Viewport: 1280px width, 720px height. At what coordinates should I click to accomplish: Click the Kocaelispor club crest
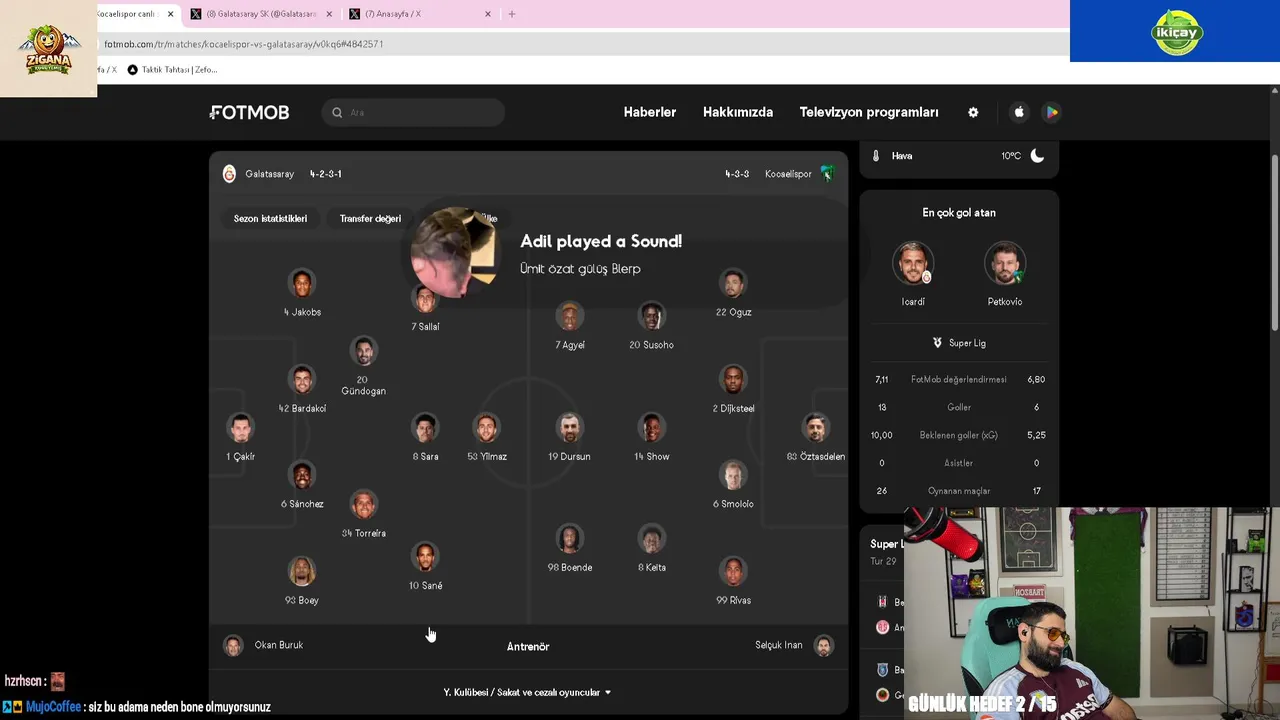(x=827, y=174)
